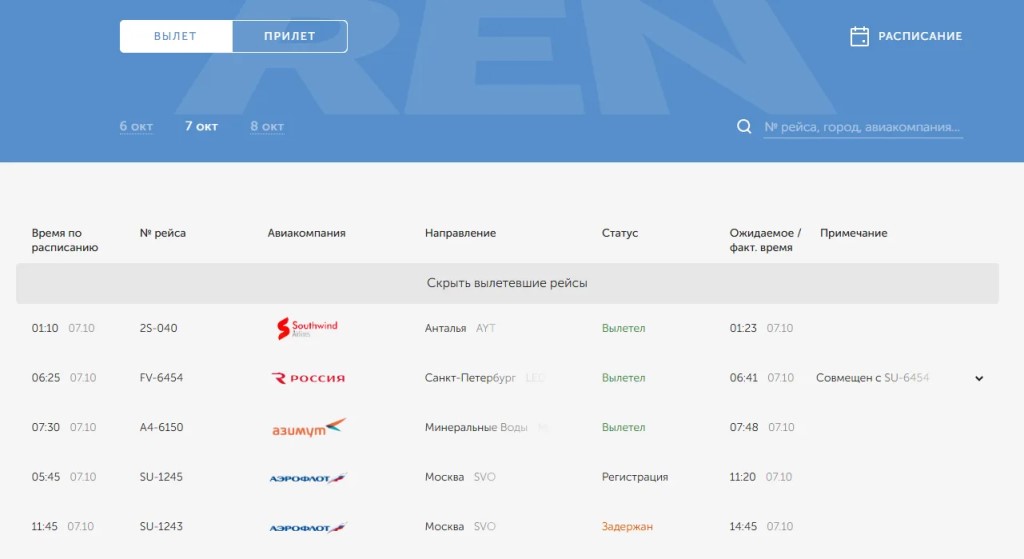The width and height of the screenshot is (1024, 559).
Task: Click scheduled time 05:45
Action: [x=46, y=477]
